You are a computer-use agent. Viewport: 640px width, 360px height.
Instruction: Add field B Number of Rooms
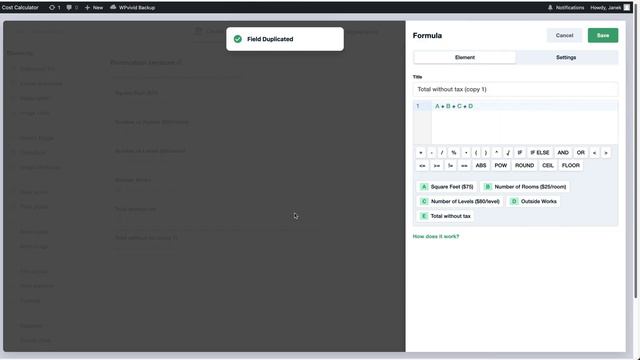coord(525,187)
